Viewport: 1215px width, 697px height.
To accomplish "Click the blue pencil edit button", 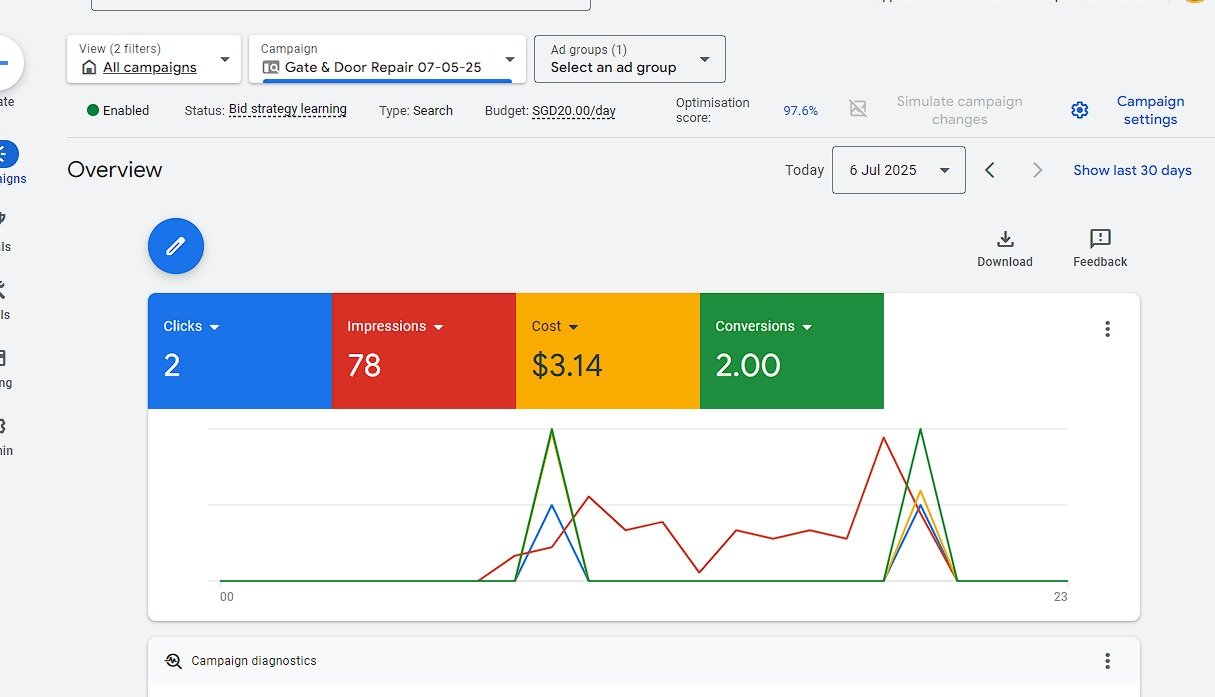I will click(176, 246).
